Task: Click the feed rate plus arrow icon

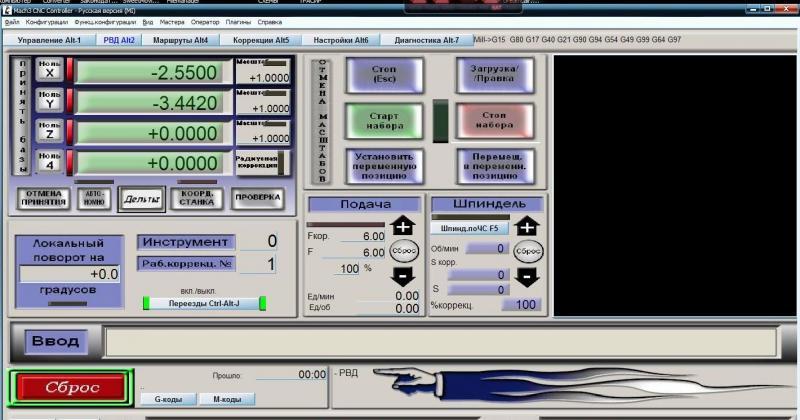Action: (402, 226)
